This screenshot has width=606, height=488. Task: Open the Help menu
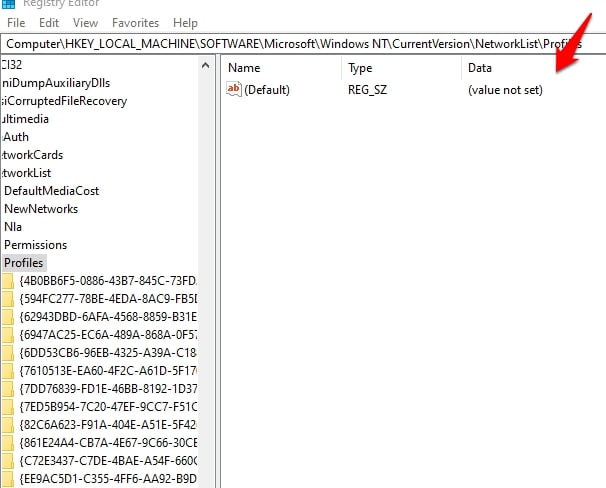coord(185,23)
